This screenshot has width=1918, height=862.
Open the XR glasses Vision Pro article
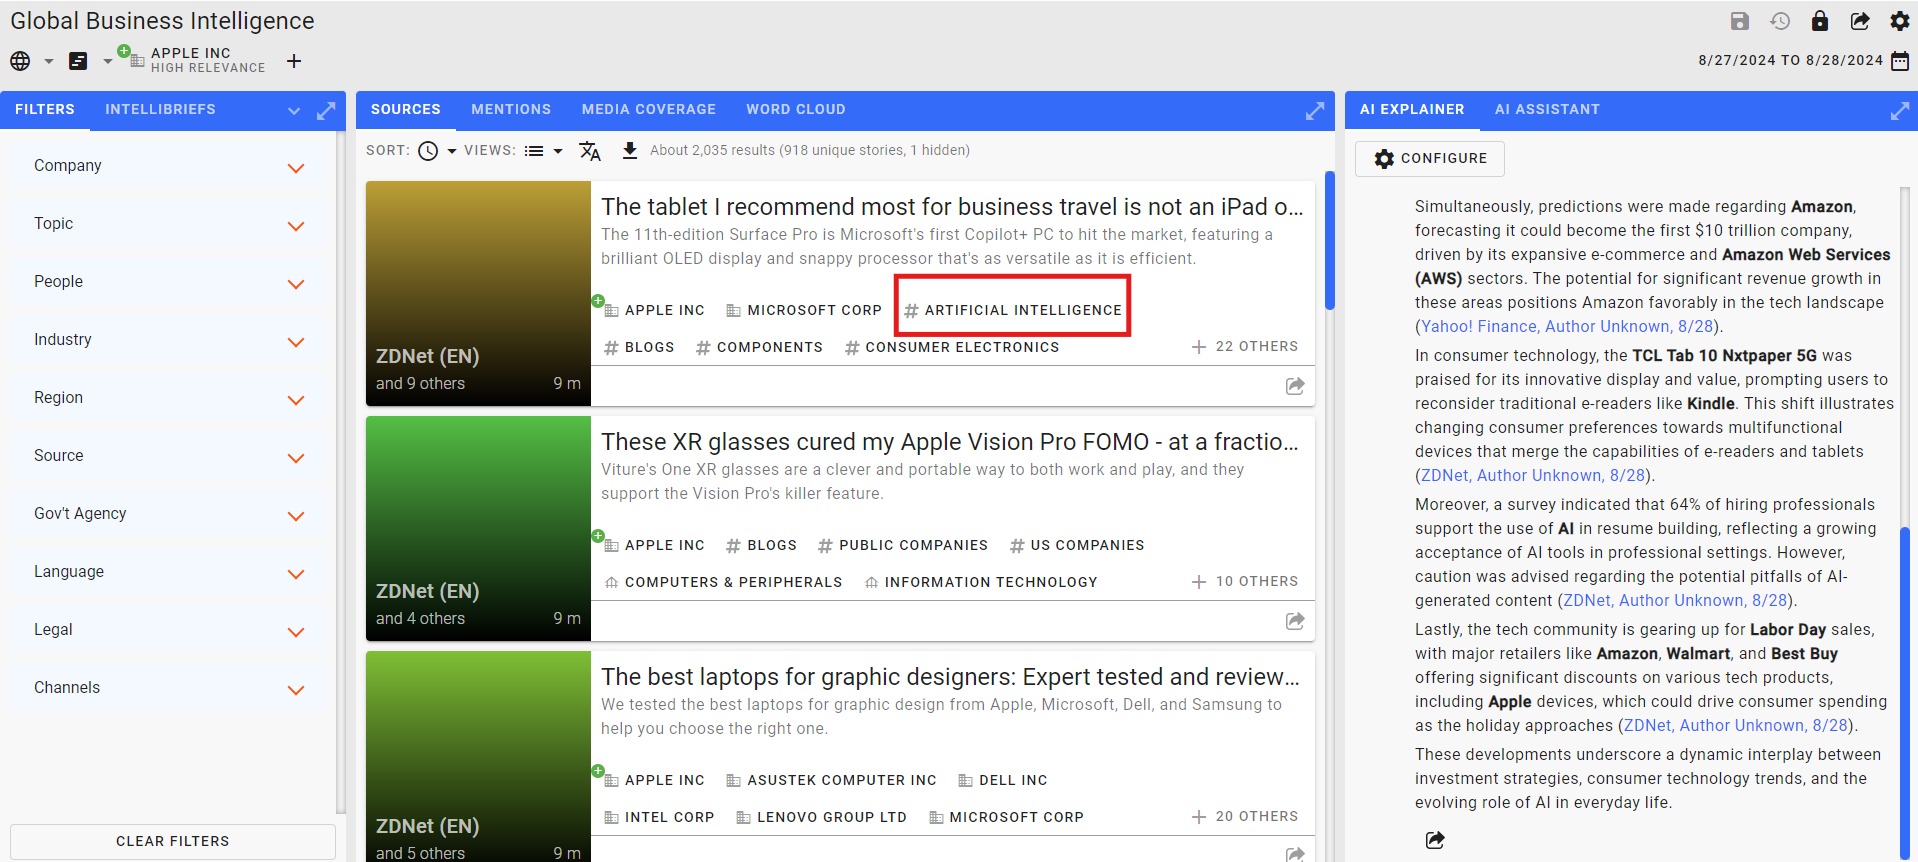tap(950, 442)
